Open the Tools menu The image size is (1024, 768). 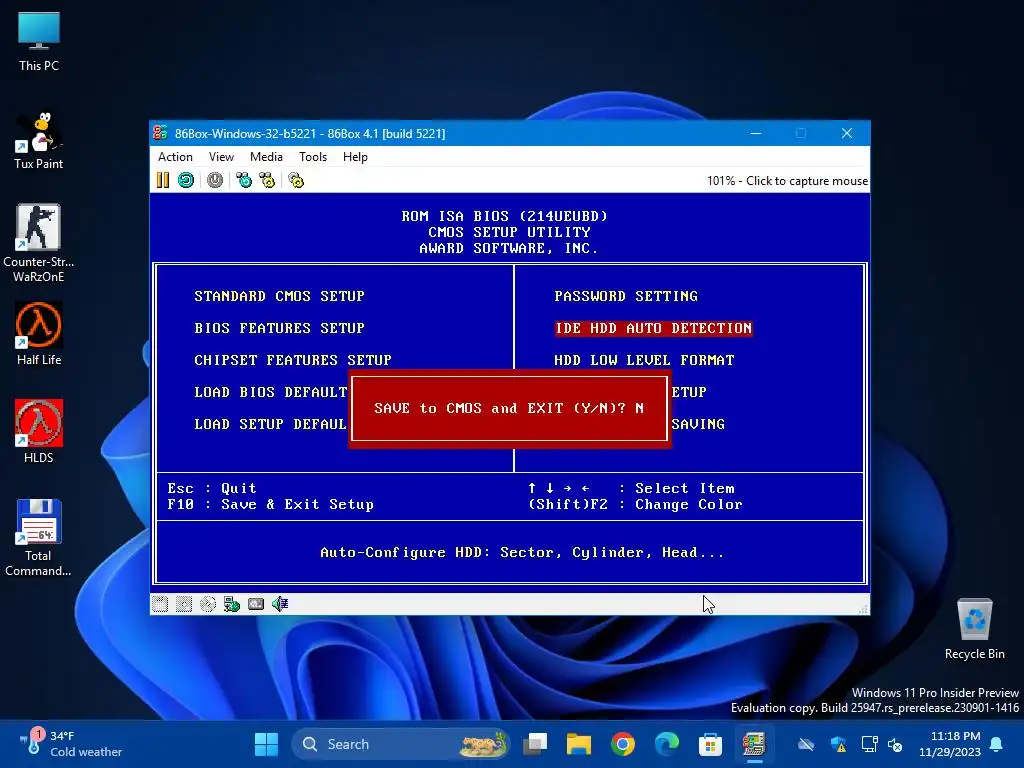(313, 157)
